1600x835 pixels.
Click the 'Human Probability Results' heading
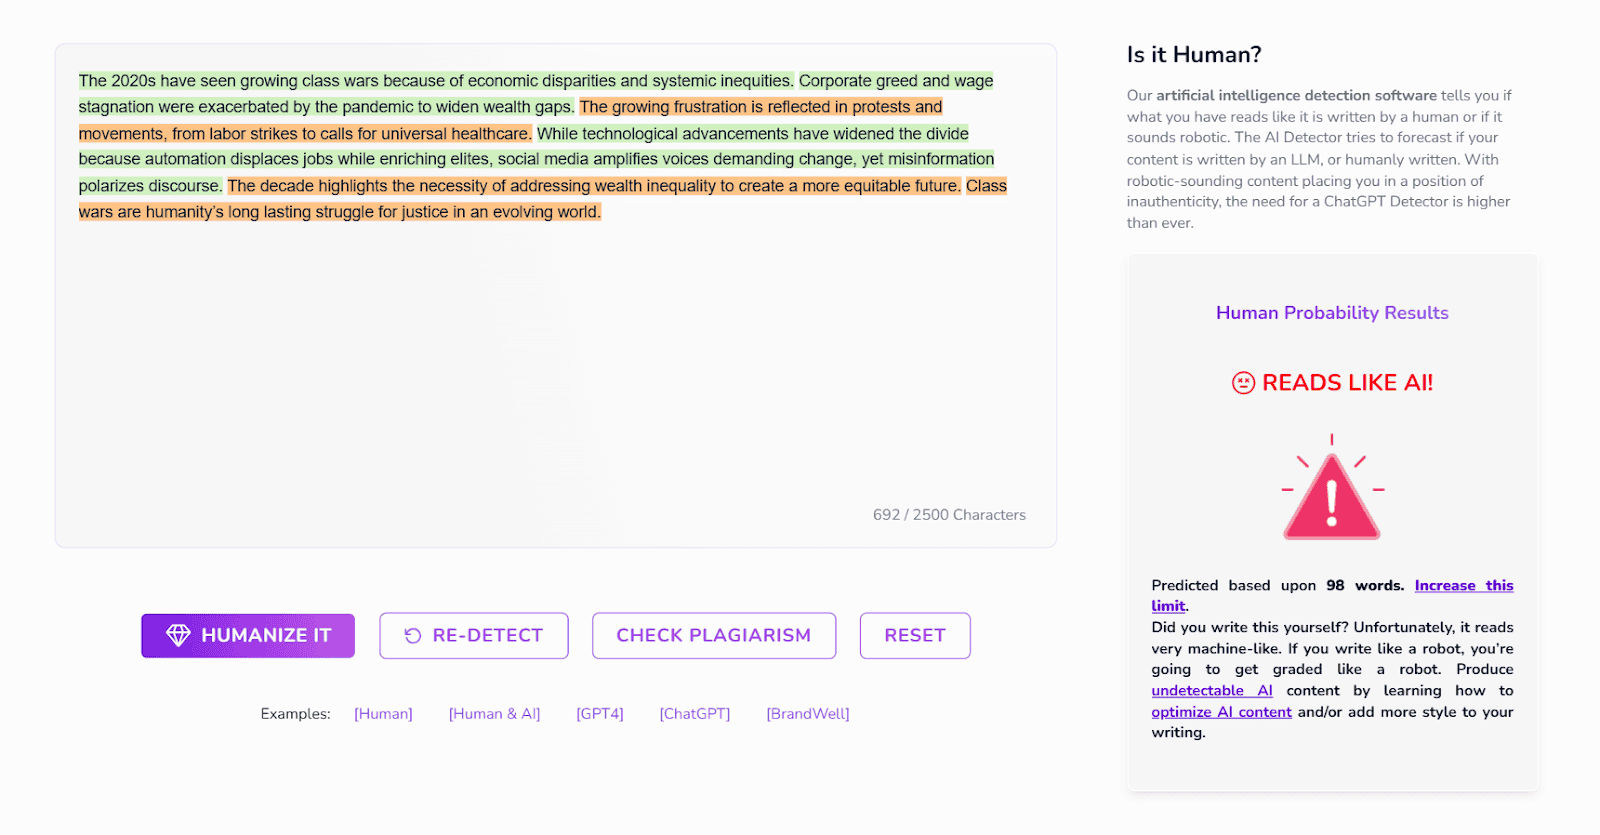click(x=1331, y=313)
